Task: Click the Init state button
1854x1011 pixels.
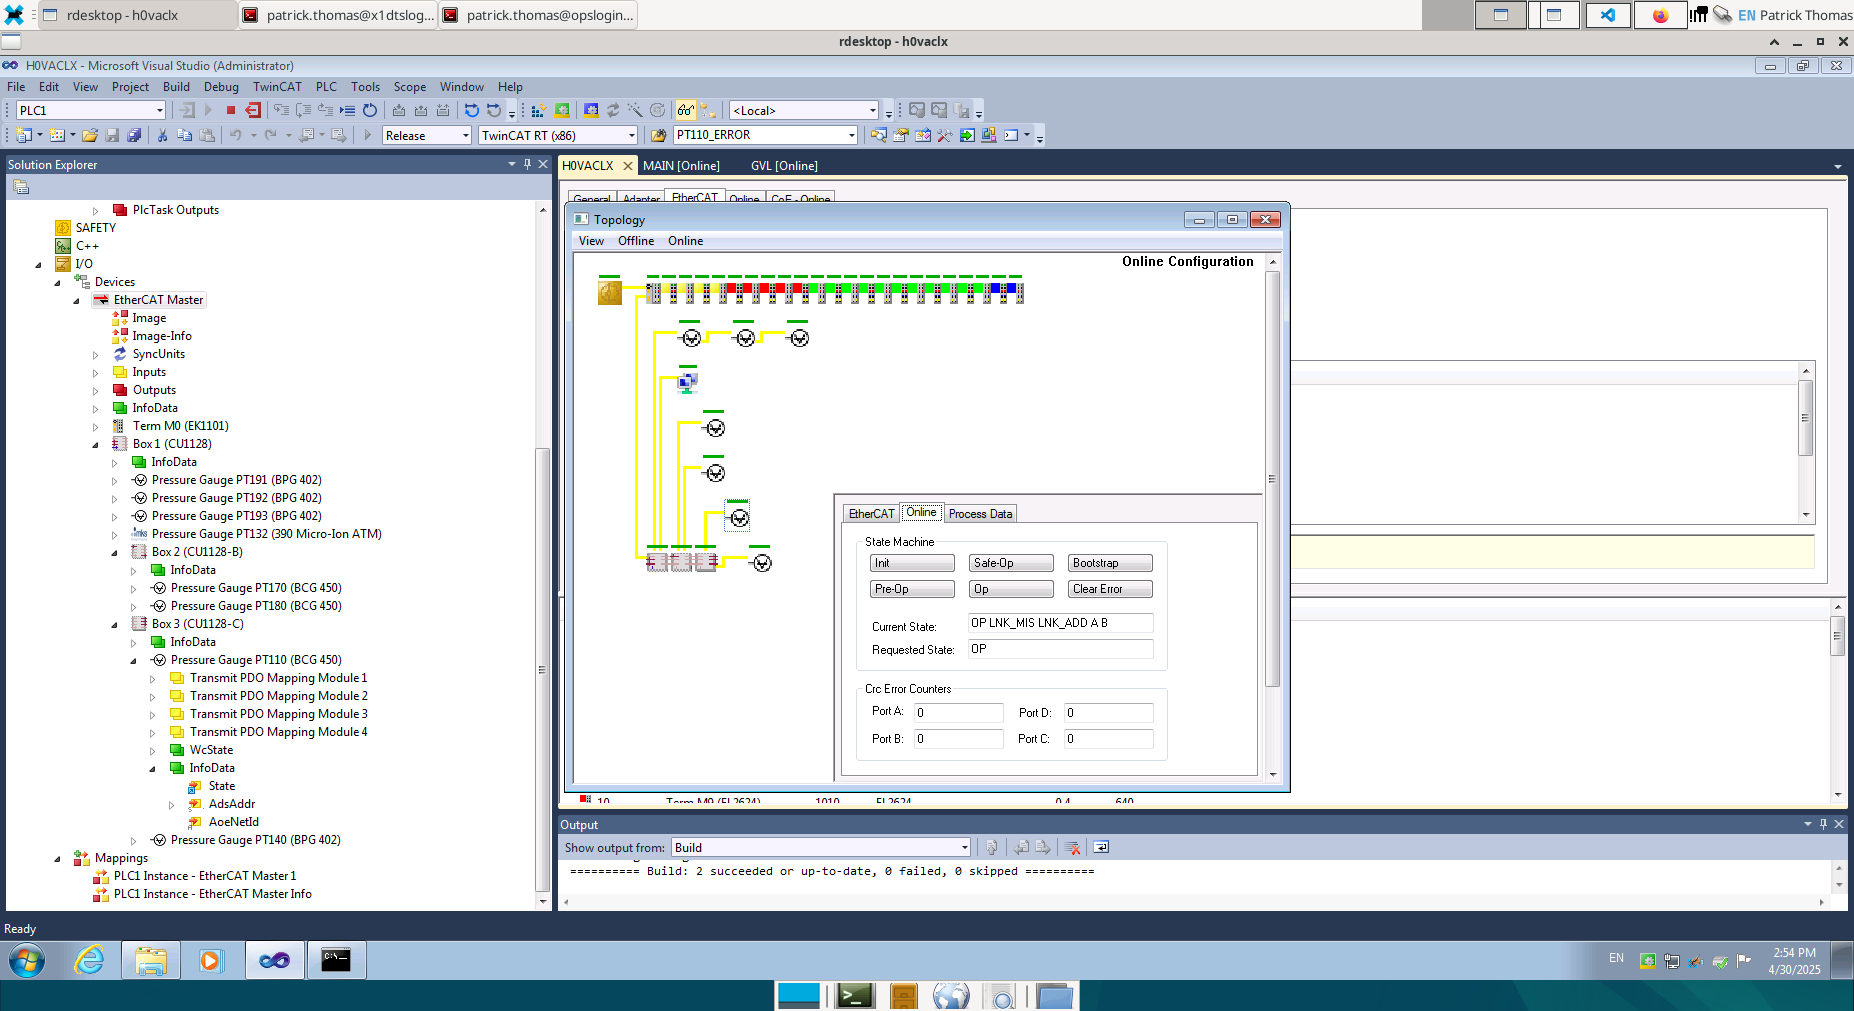Action: [912, 563]
